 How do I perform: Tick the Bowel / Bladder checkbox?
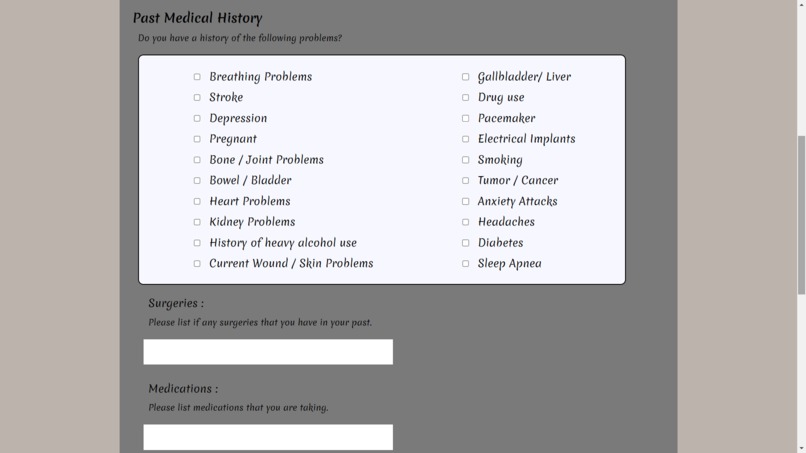(x=197, y=180)
